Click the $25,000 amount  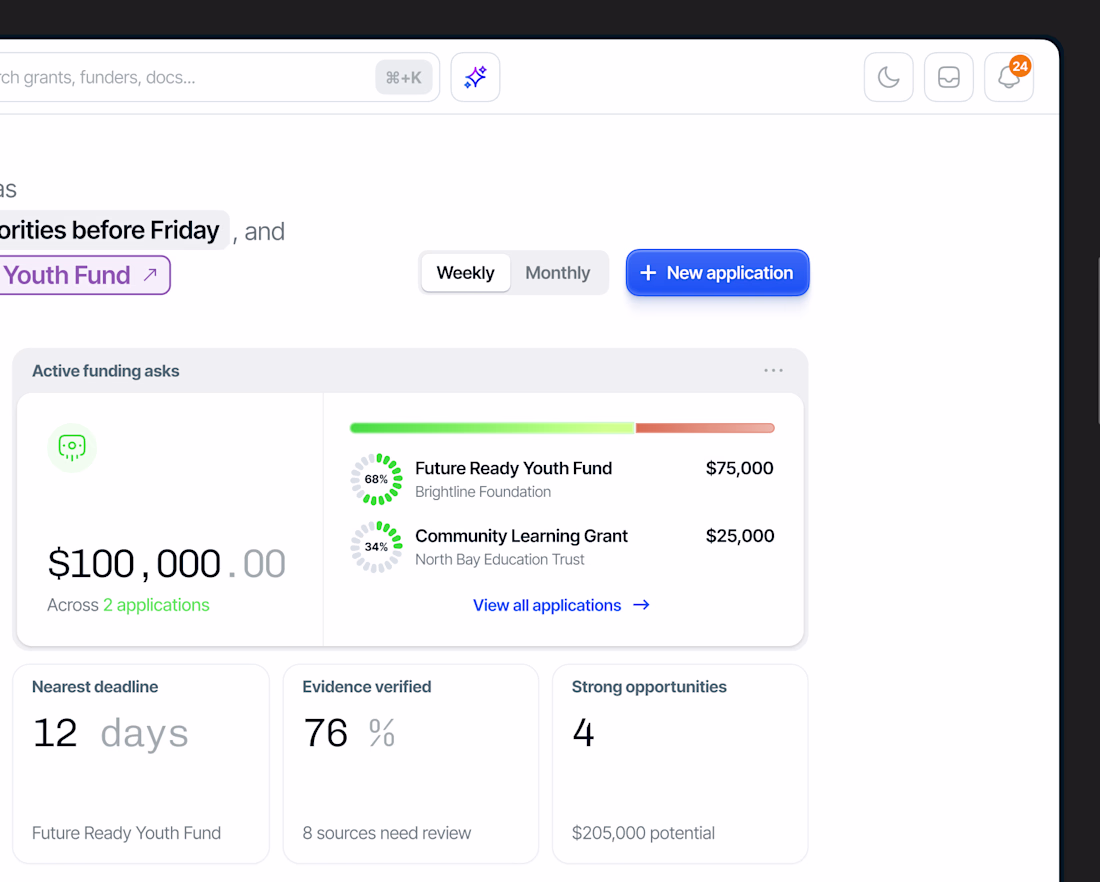tap(739, 536)
